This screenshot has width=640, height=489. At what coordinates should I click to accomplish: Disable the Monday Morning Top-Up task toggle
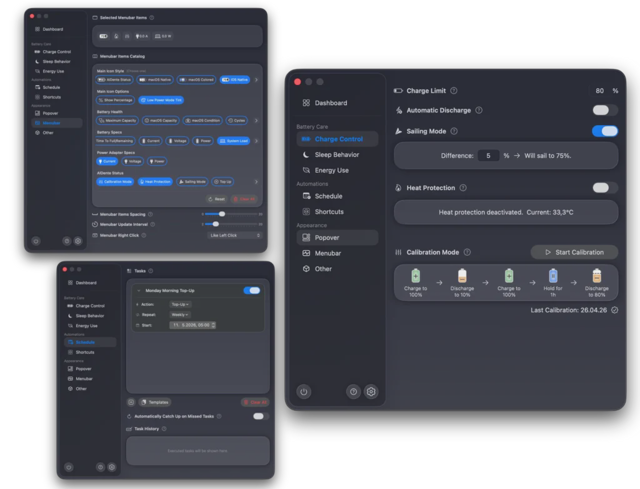(x=252, y=290)
